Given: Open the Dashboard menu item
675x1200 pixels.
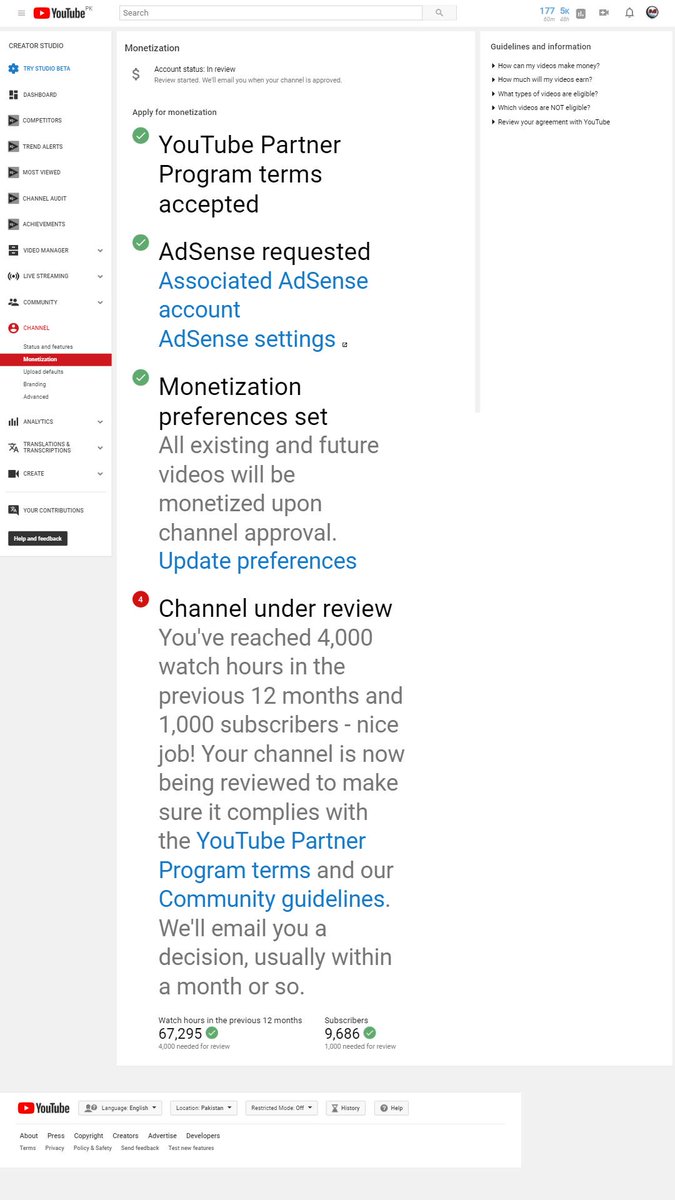Looking at the screenshot, I should (40, 94).
